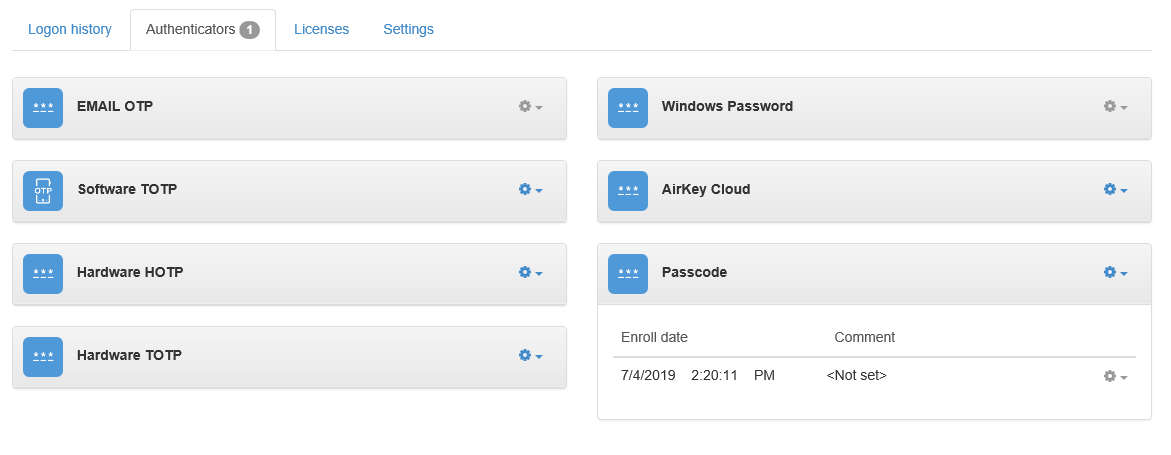
Task: Open the EMAIL OTP gear menu
Action: coord(530,107)
